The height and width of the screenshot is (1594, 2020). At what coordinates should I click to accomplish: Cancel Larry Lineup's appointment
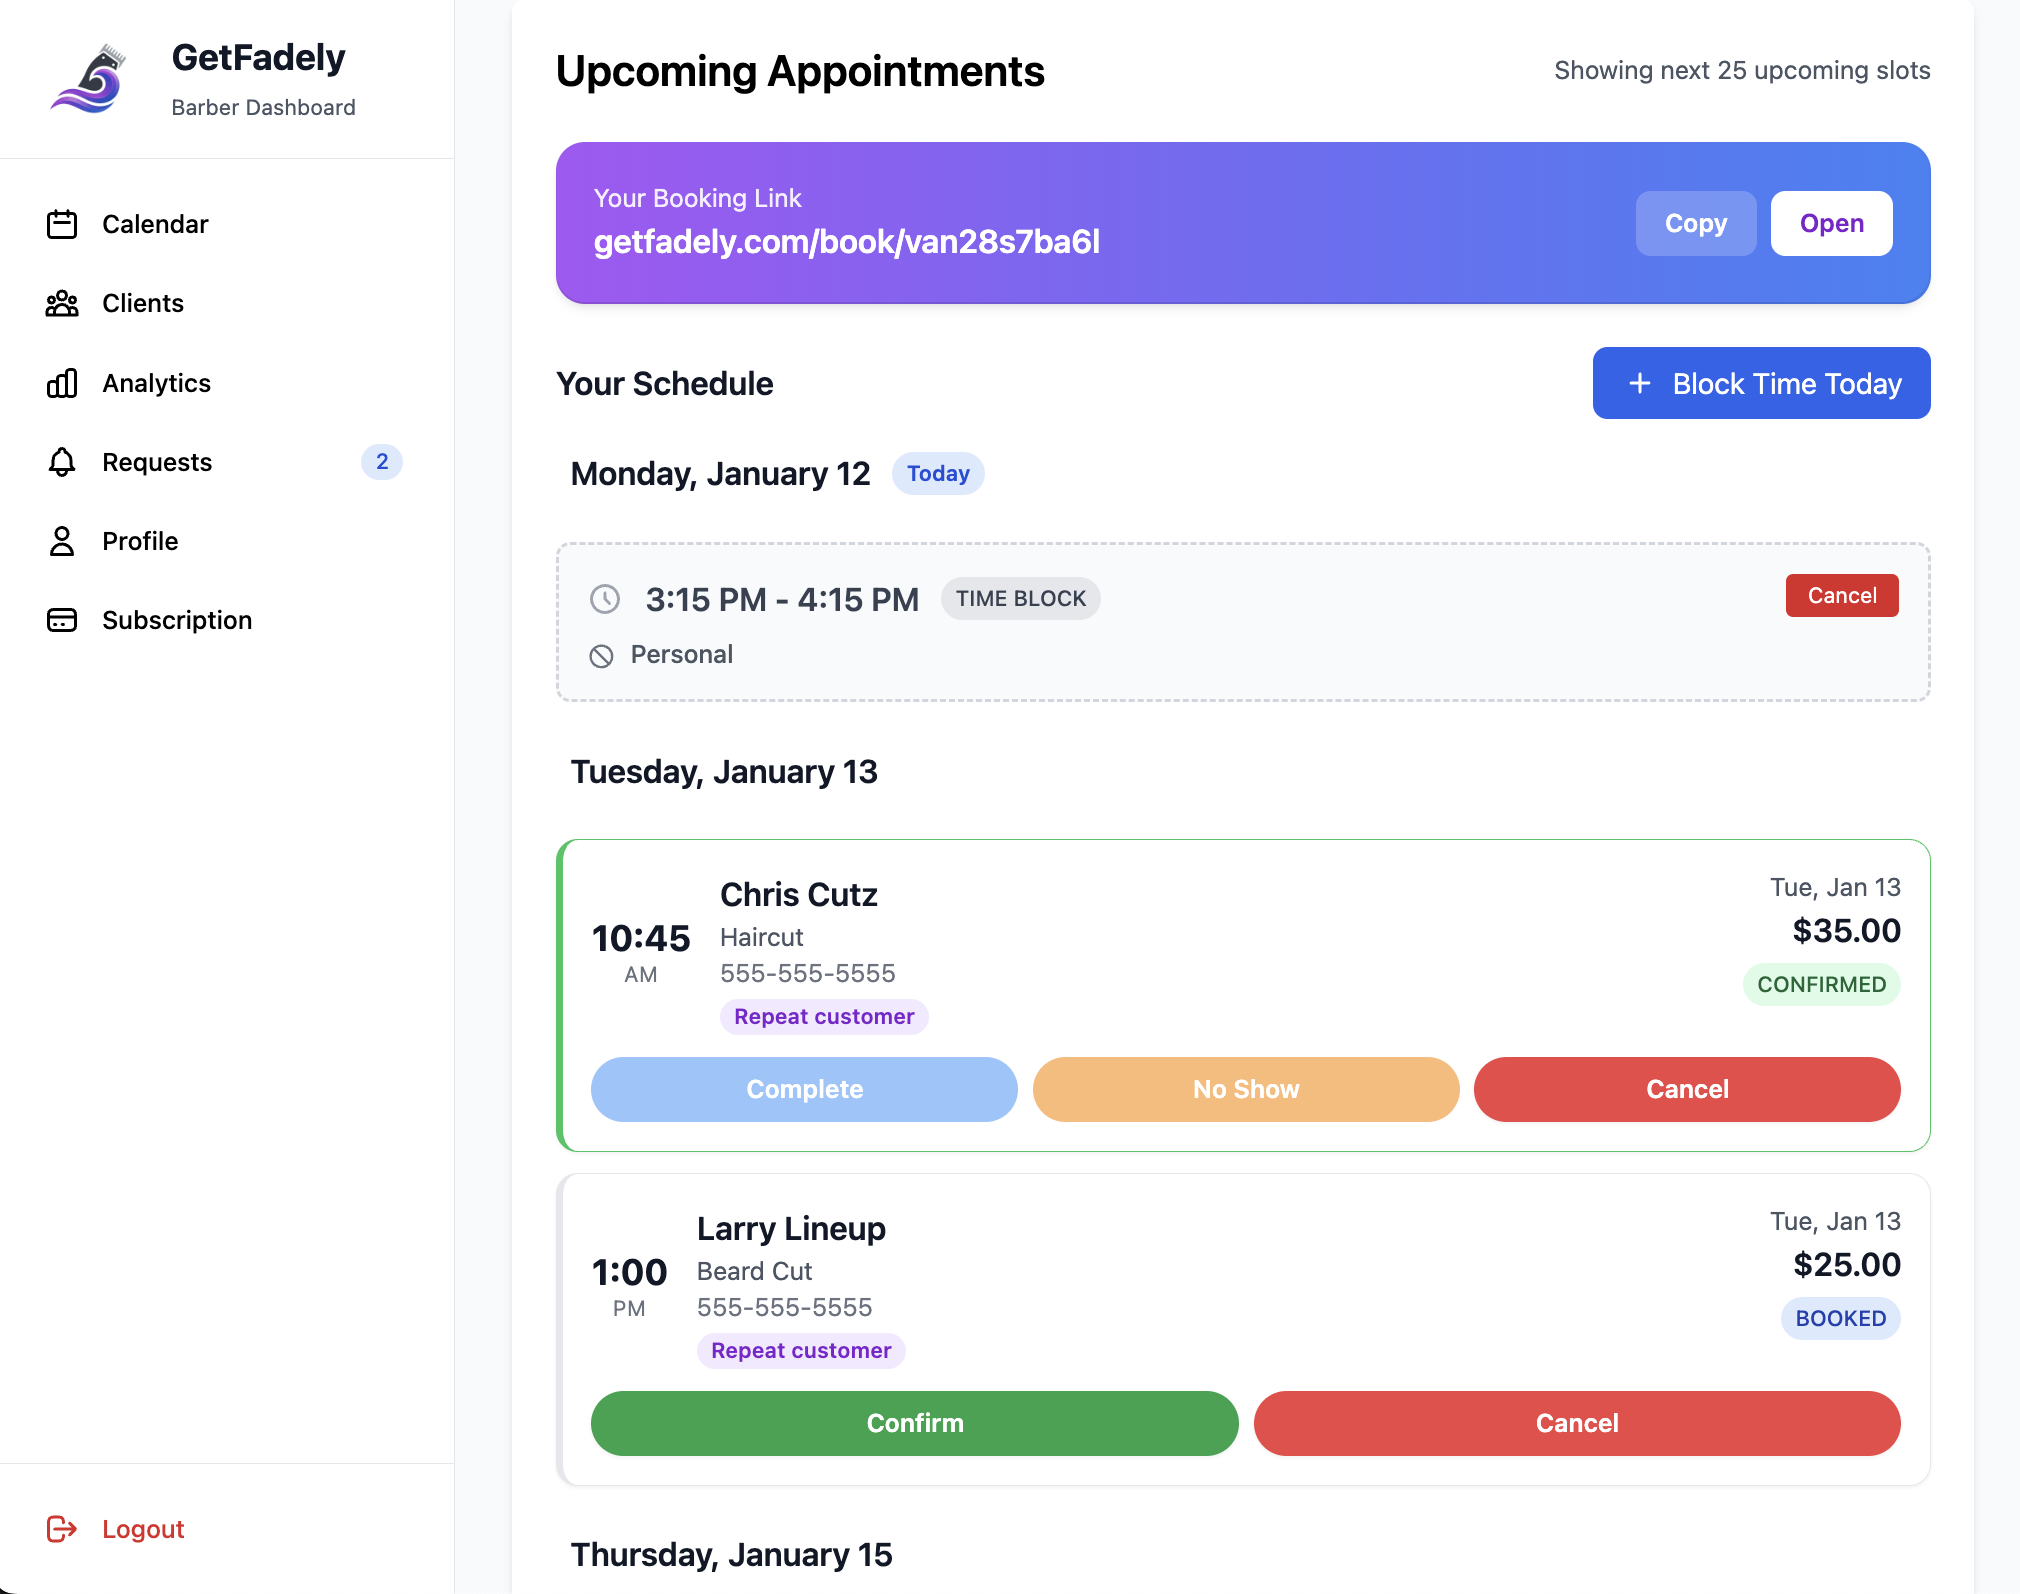1576,1423
